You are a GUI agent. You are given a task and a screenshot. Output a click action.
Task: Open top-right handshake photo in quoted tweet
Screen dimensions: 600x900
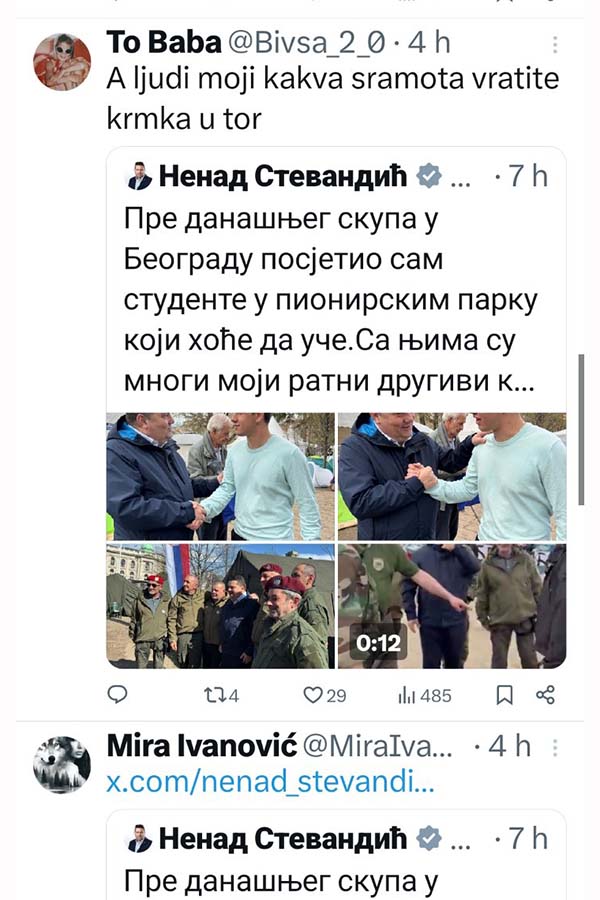(452, 476)
